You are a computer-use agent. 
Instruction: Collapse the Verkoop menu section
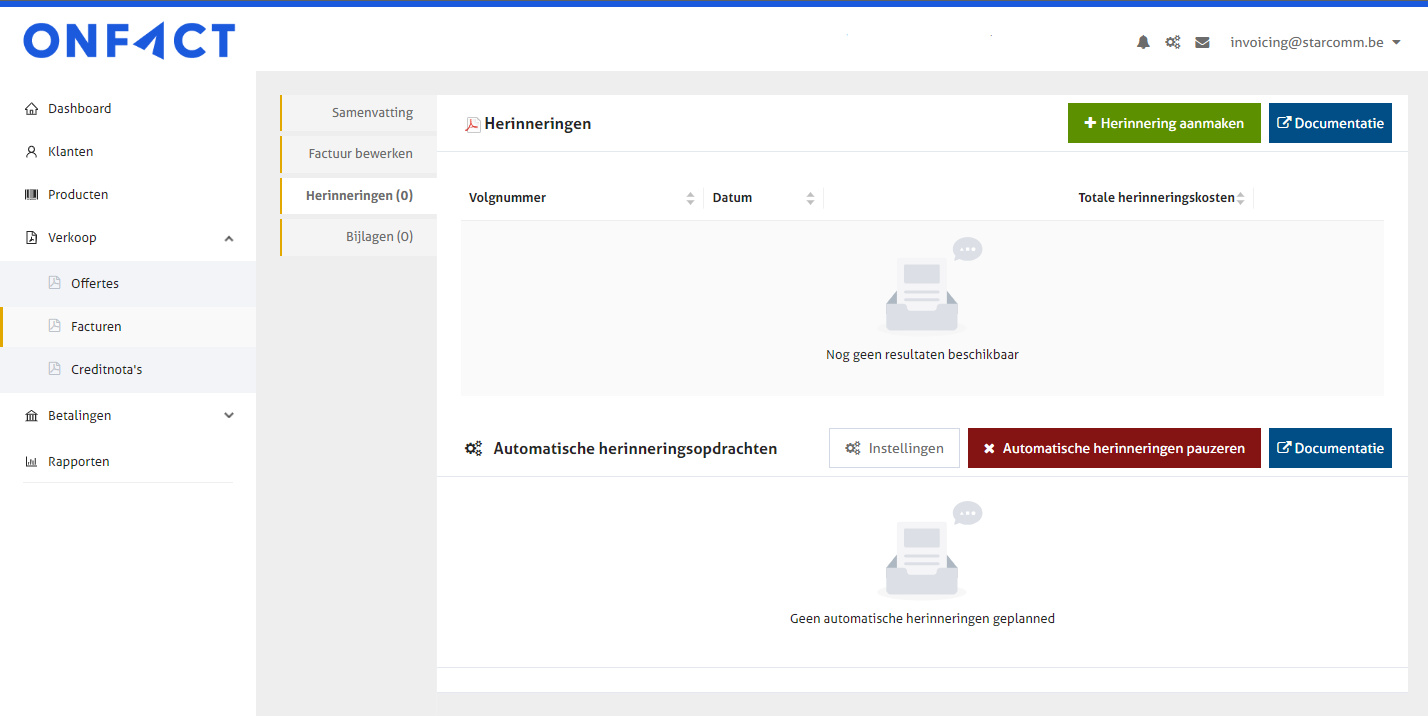[x=228, y=238]
